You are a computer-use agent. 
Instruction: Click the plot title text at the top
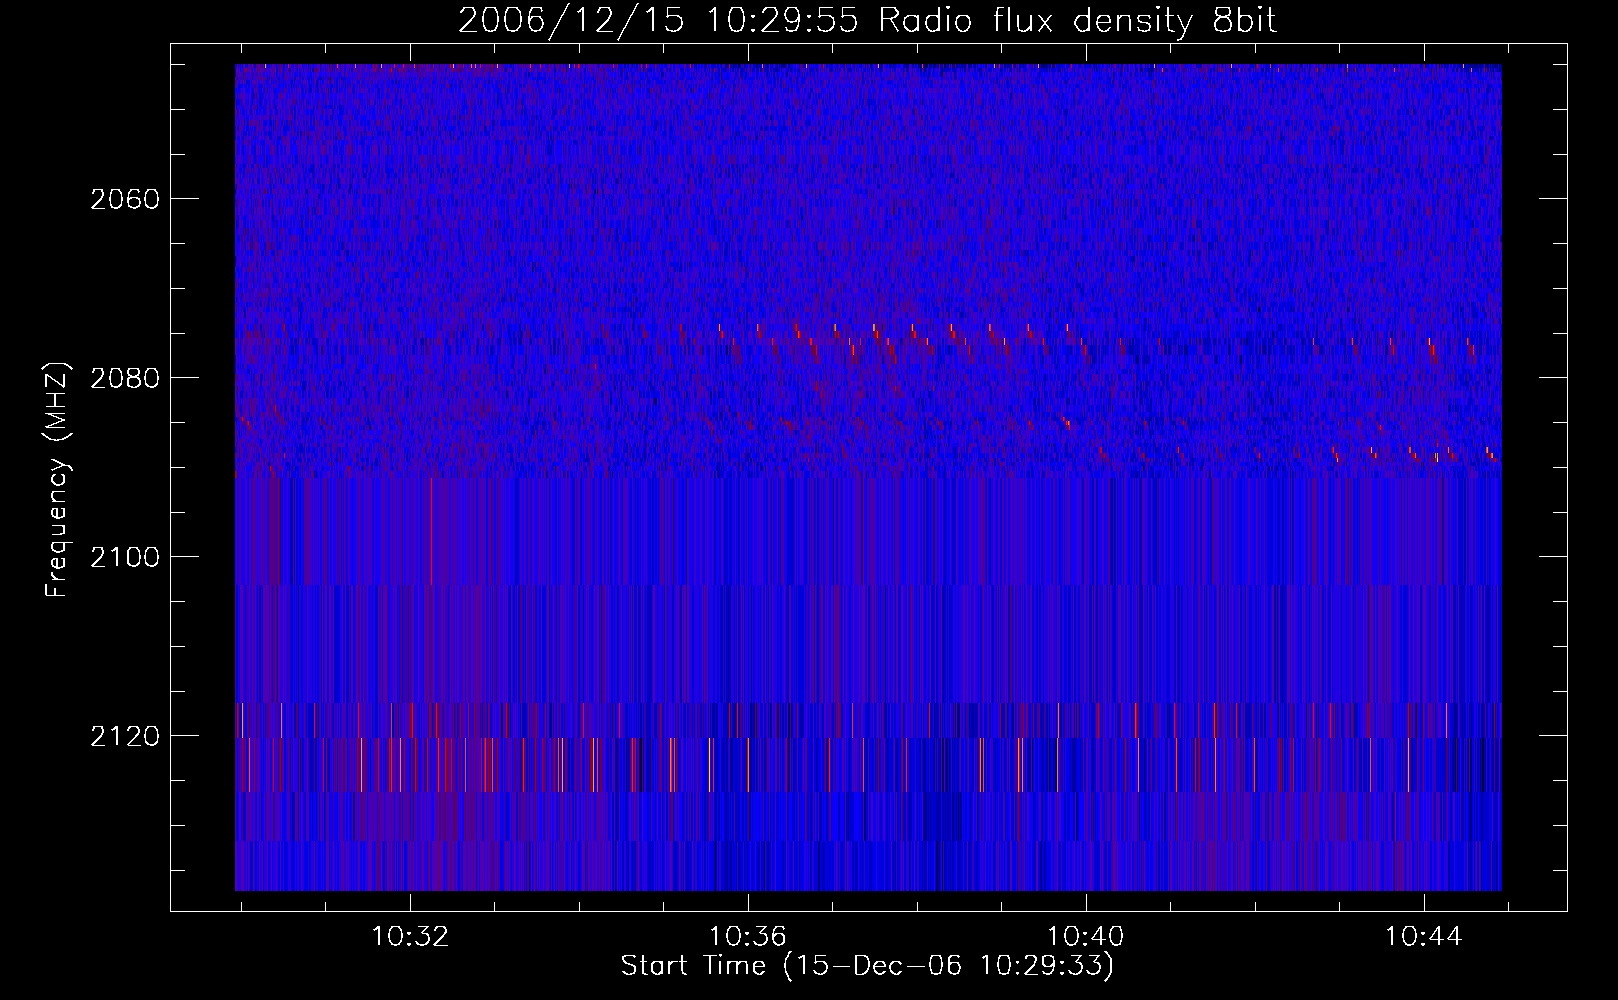[868, 21]
